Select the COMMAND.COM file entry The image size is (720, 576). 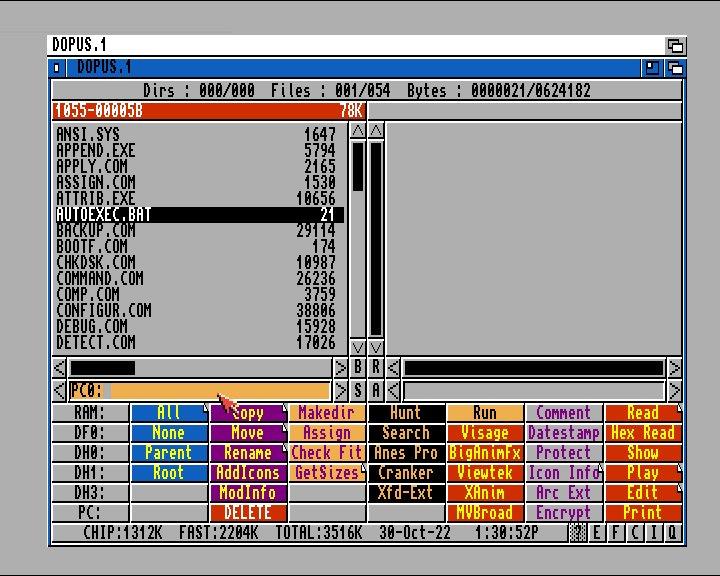pyautogui.click(x=200, y=278)
